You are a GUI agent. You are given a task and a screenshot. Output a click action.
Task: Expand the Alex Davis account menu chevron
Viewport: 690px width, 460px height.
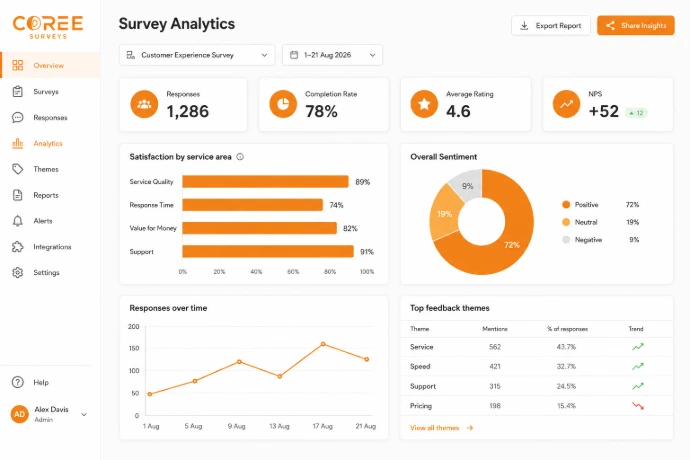[x=84, y=415]
